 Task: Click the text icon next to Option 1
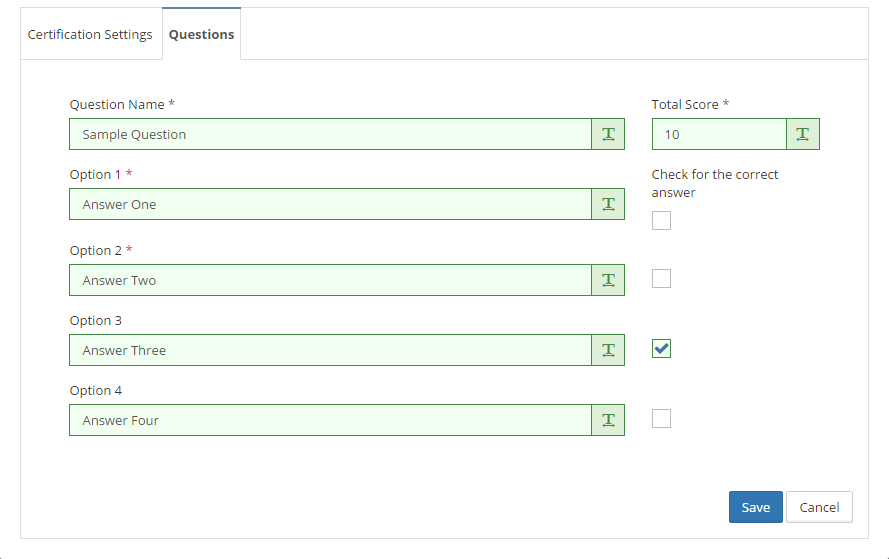click(608, 204)
